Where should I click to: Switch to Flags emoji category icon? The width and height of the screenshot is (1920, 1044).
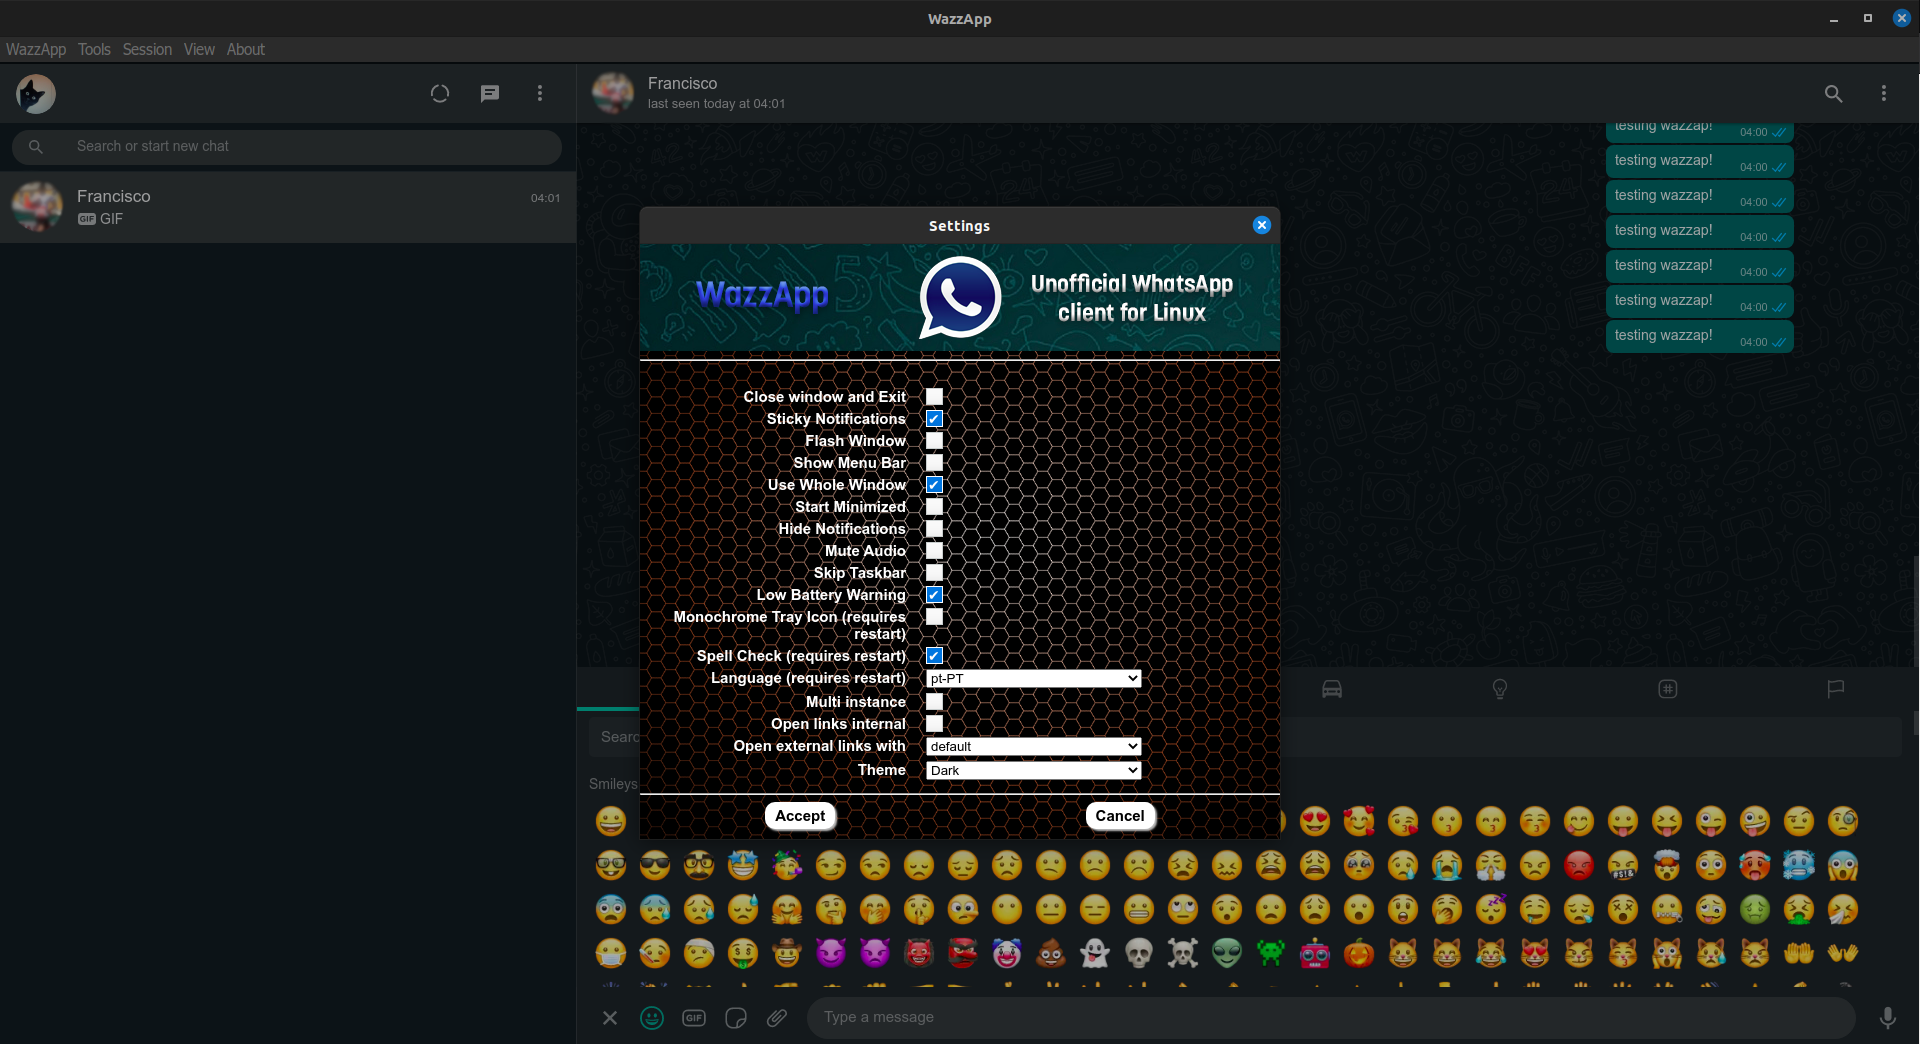pyautogui.click(x=1836, y=689)
